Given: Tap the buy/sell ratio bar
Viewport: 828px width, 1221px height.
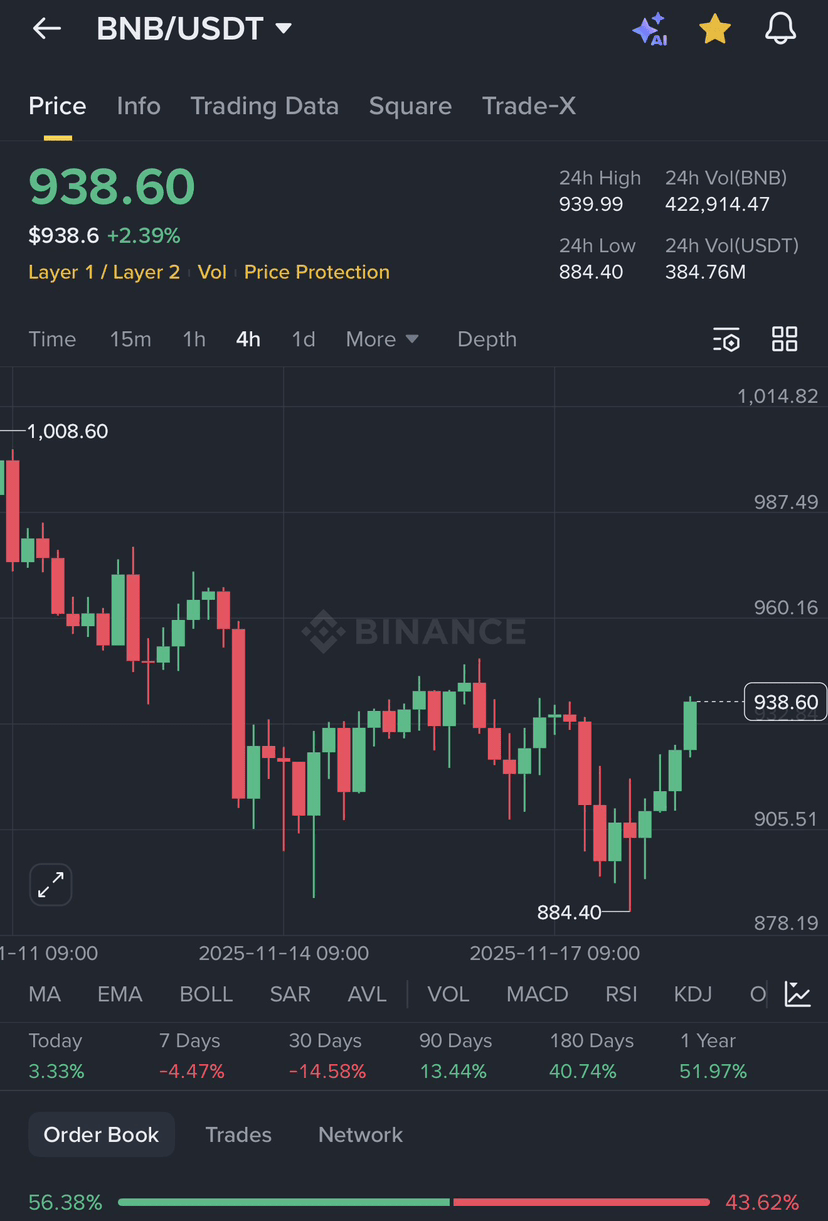Looking at the screenshot, I should pyautogui.click(x=414, y=1202).
